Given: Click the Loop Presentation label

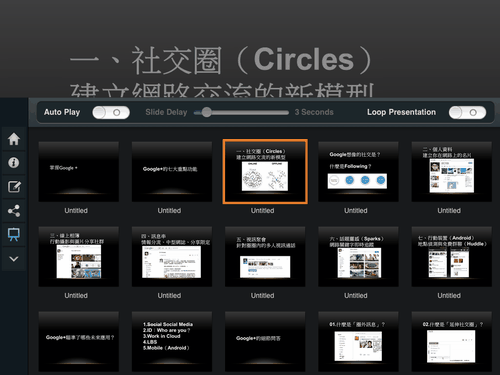Looking at the screenshot, I should 401,112.
